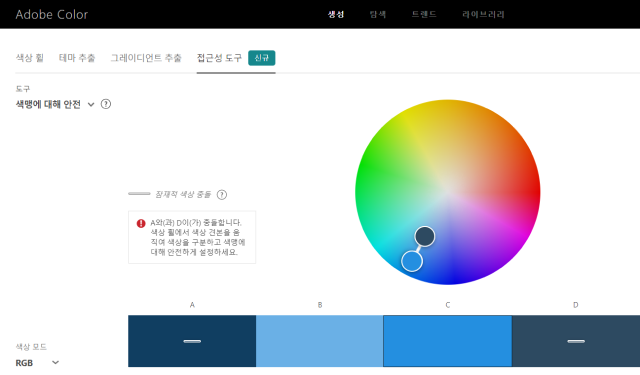Select the light blue swatch B
The width and height of the screenshot is (640, 375).
tap(320, 341)
